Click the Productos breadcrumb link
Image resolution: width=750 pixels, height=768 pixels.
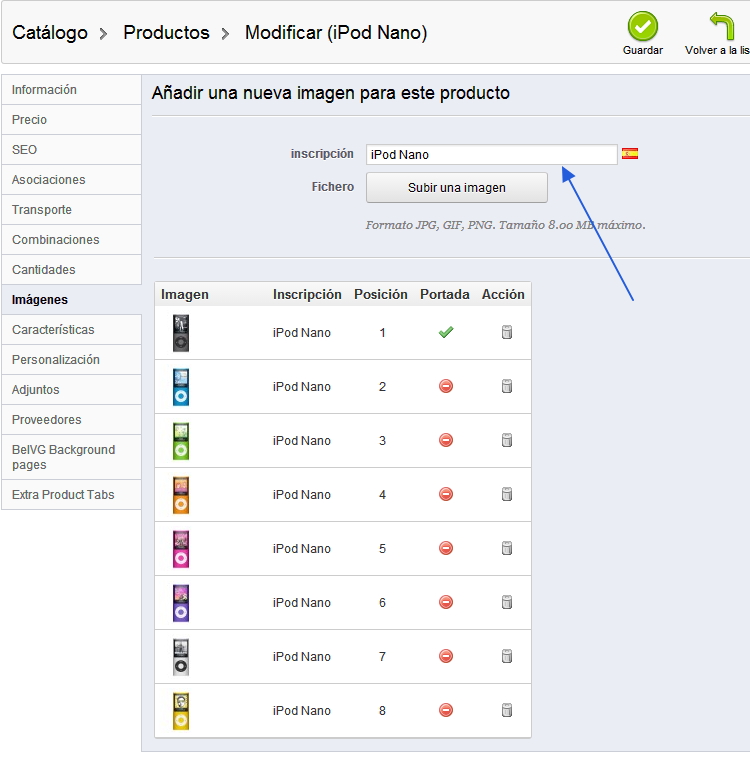point(166,33)
